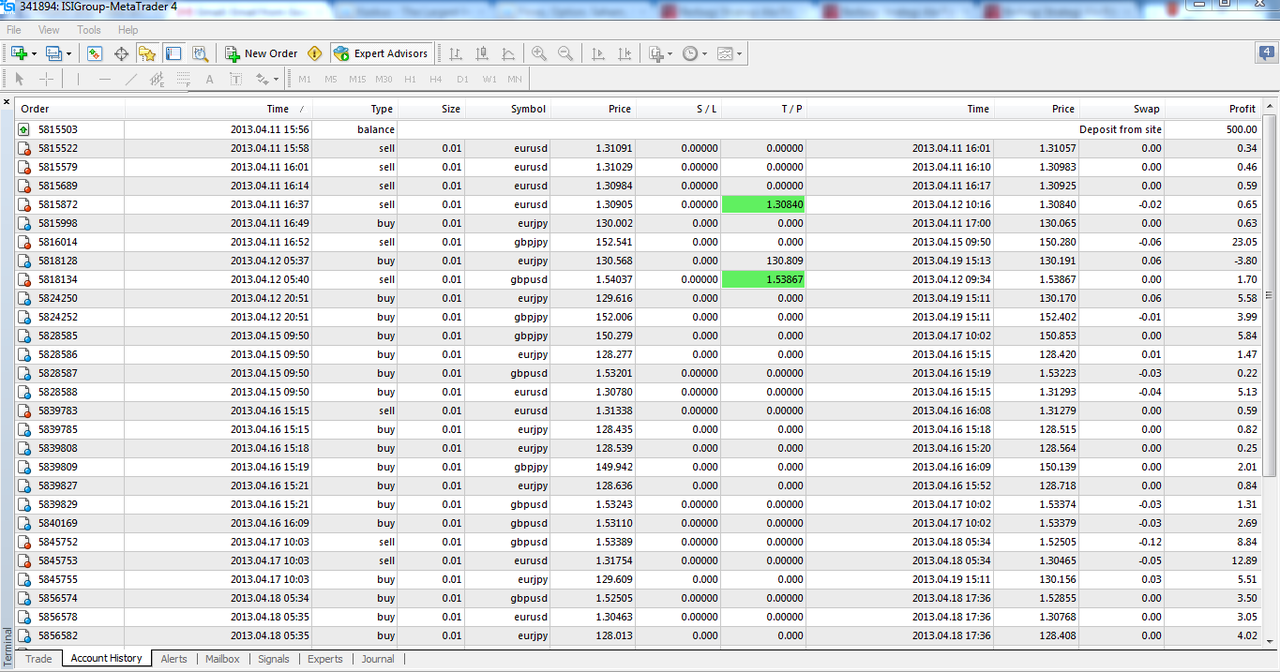1280x672 pixels.
Task: Expand the Profiles dropdown arrow
Action: tap(69, 54)
